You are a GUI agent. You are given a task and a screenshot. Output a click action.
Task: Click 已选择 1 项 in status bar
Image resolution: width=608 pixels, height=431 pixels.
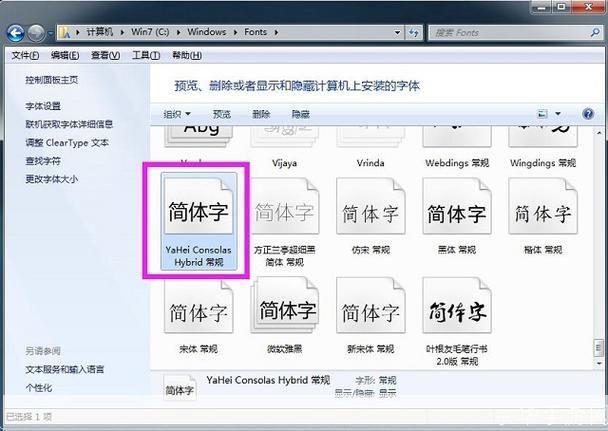coord(29,417)
